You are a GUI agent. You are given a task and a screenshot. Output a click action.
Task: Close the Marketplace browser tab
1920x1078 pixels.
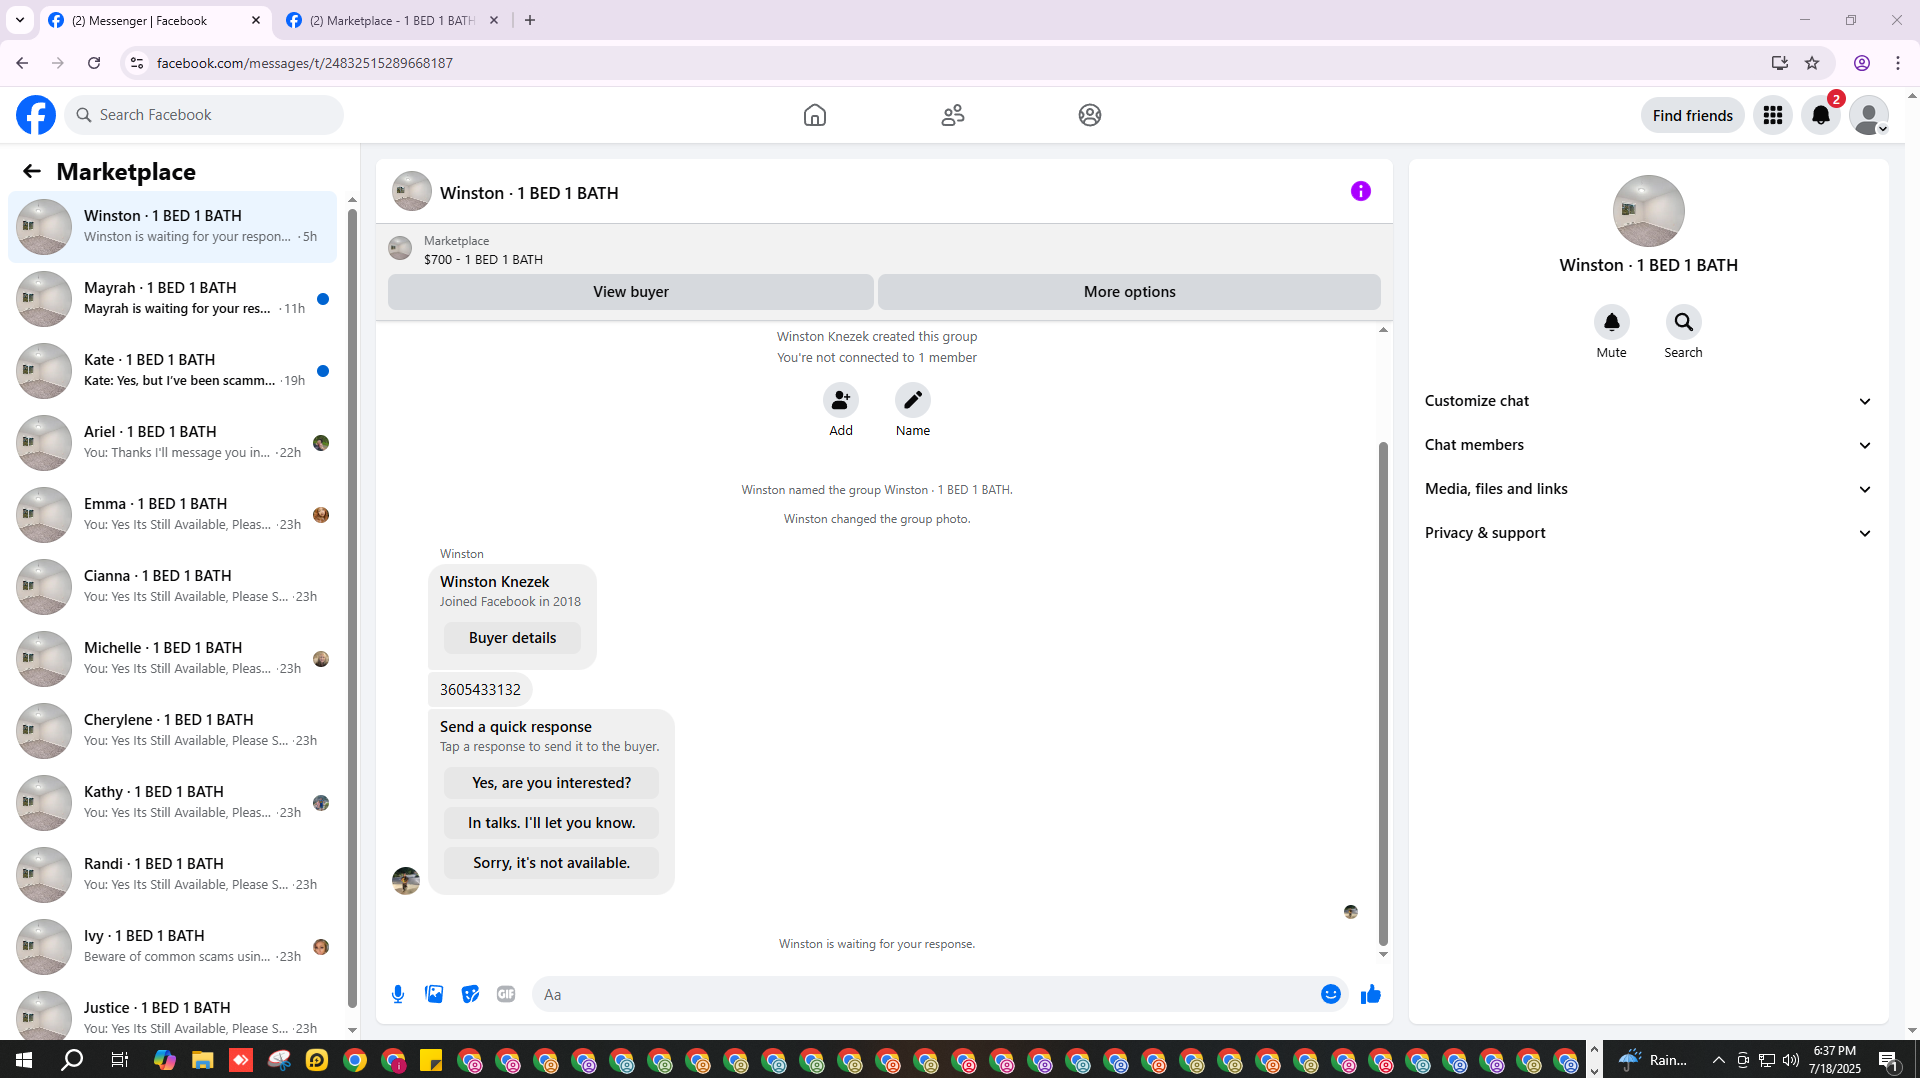pos(494,20)
